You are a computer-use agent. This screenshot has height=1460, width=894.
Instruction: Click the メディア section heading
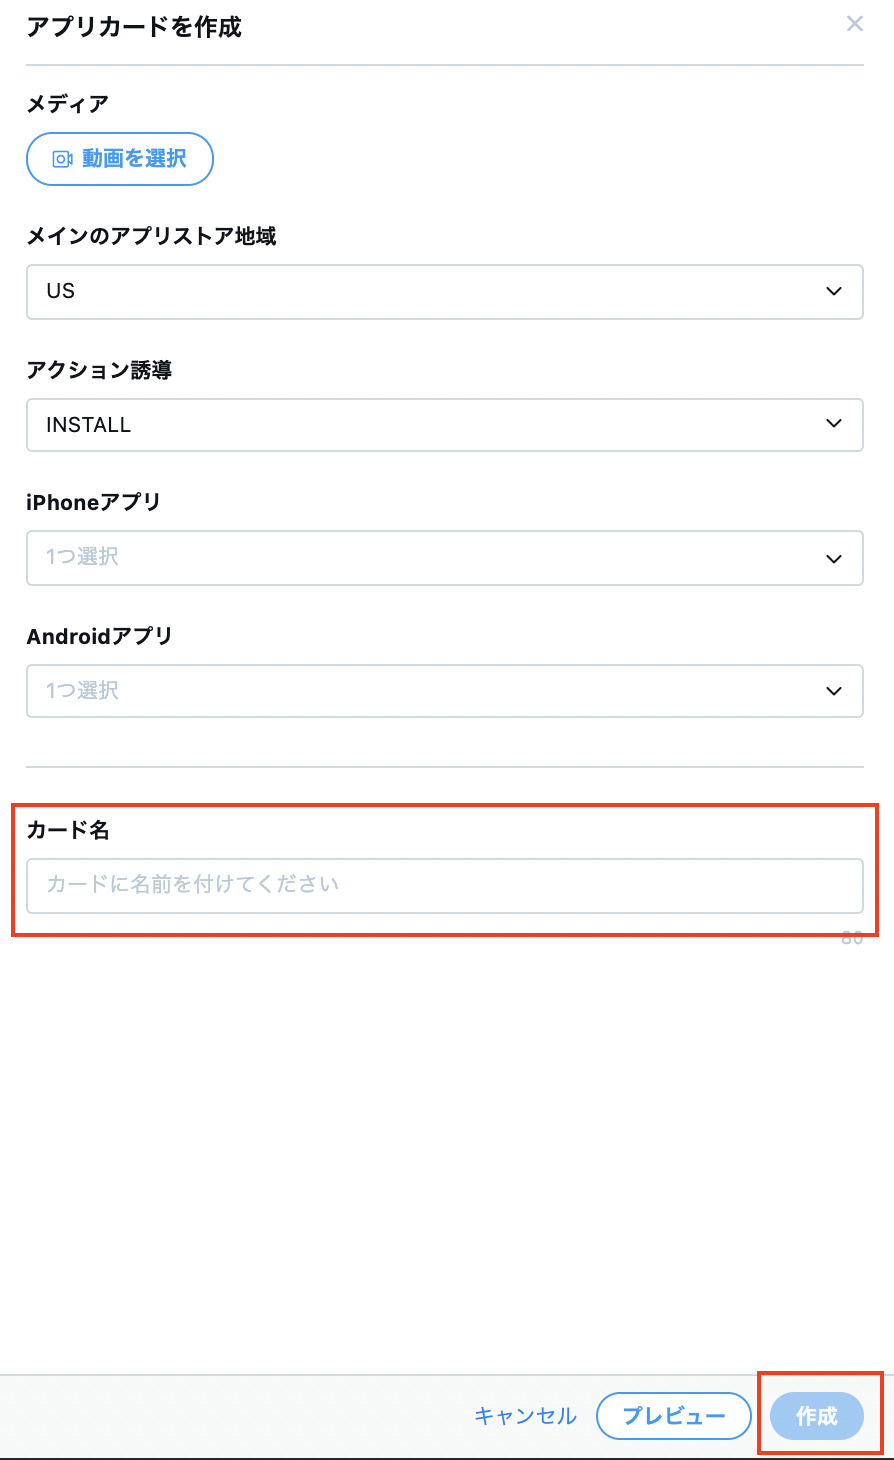click(x=66, y=104)
